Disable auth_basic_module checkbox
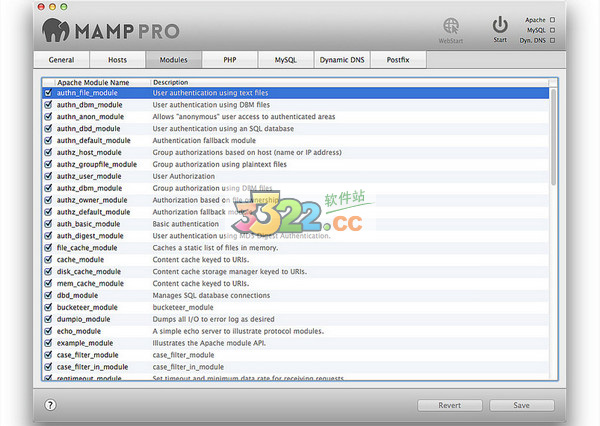This screenshot has width=600, height=426. pos(48,224)
